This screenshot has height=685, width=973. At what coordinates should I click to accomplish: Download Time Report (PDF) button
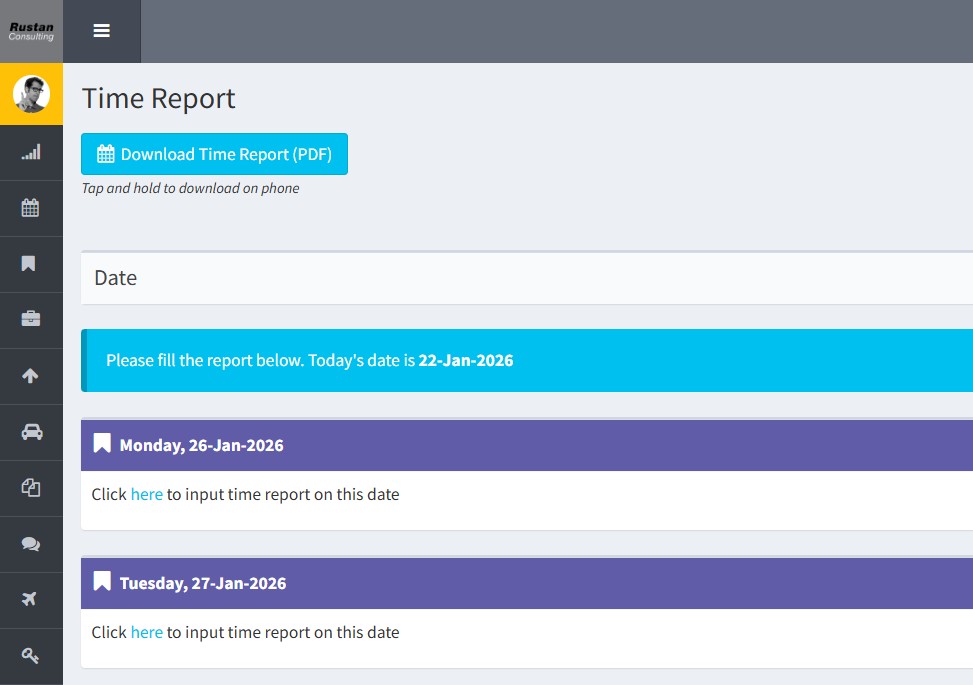point(214,154)
